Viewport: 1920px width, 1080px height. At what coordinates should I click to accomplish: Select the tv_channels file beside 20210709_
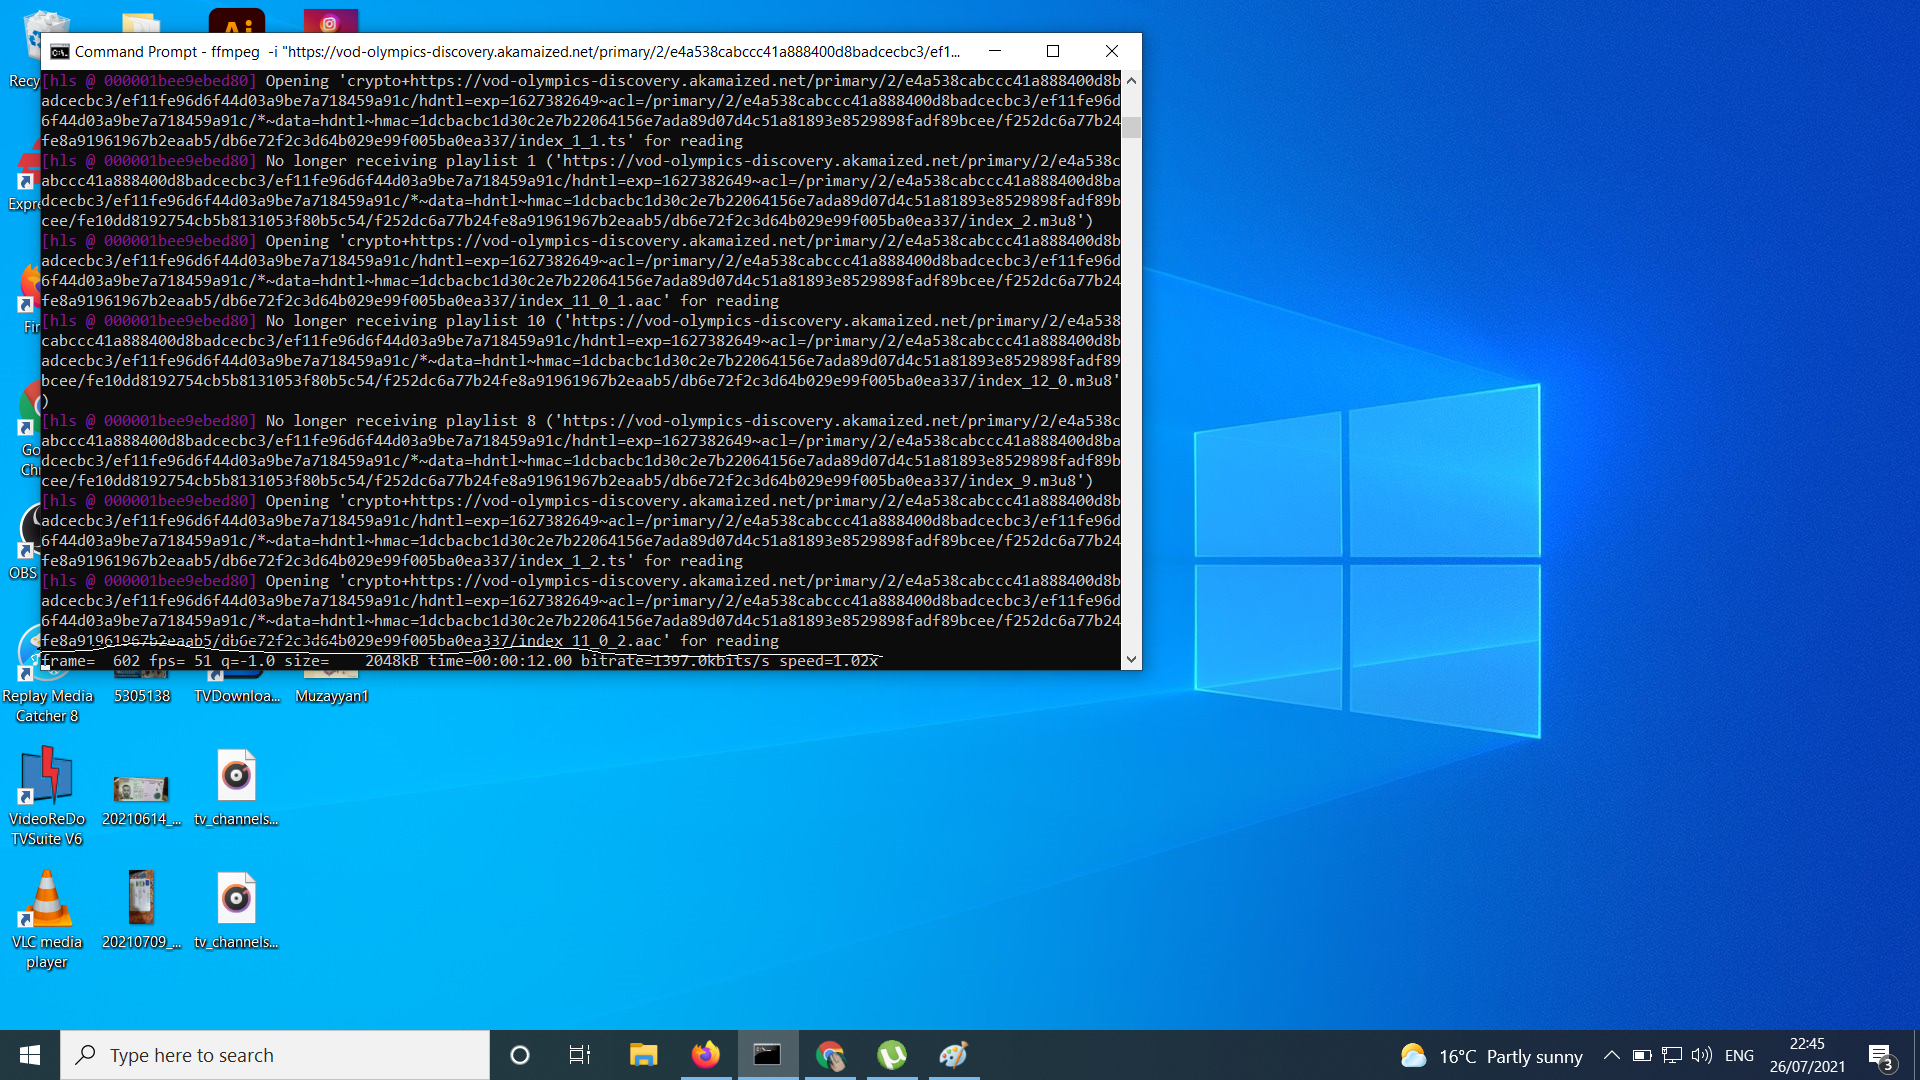pyautogui.click(x=237, y=911)
